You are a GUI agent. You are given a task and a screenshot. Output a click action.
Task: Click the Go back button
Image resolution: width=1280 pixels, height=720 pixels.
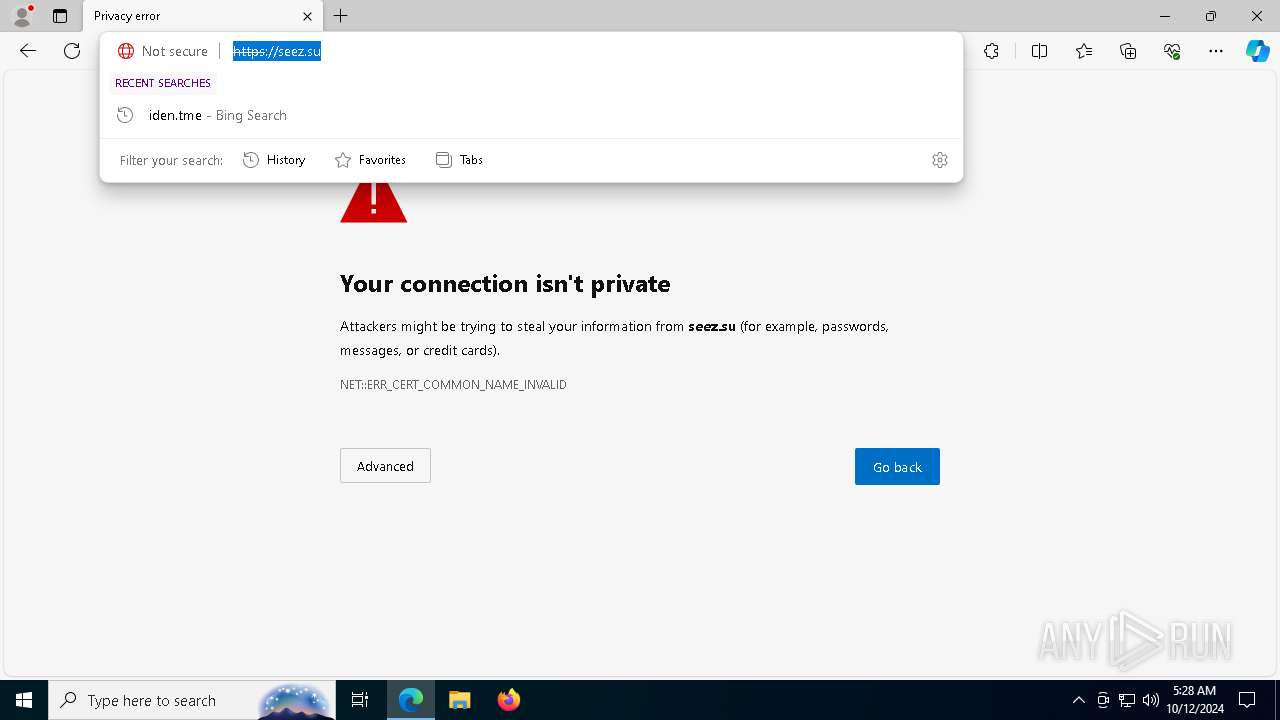897,467
